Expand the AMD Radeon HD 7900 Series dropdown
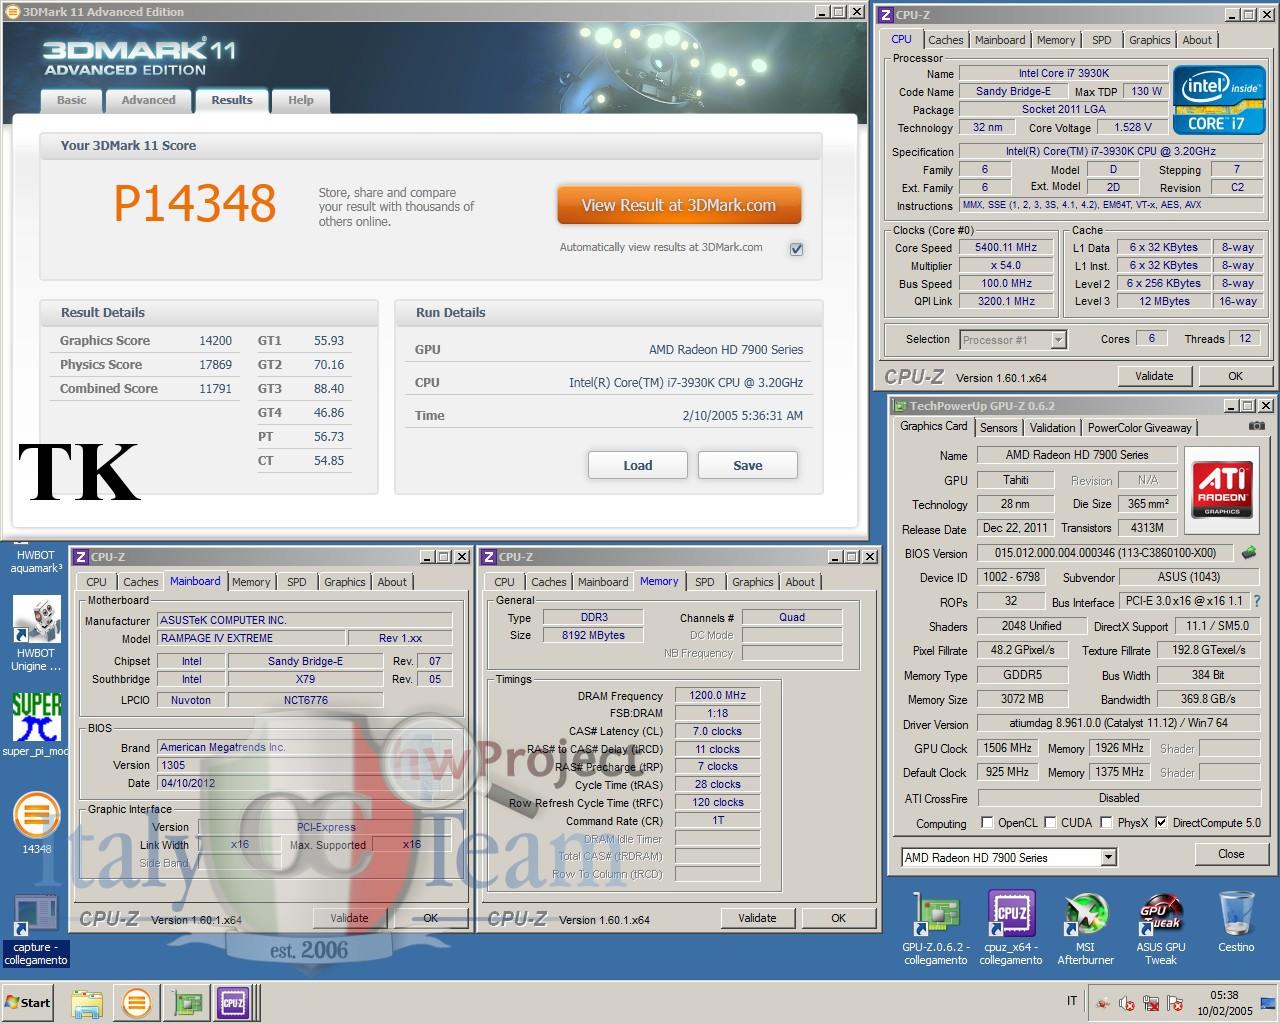 (x=1108, y=857)
